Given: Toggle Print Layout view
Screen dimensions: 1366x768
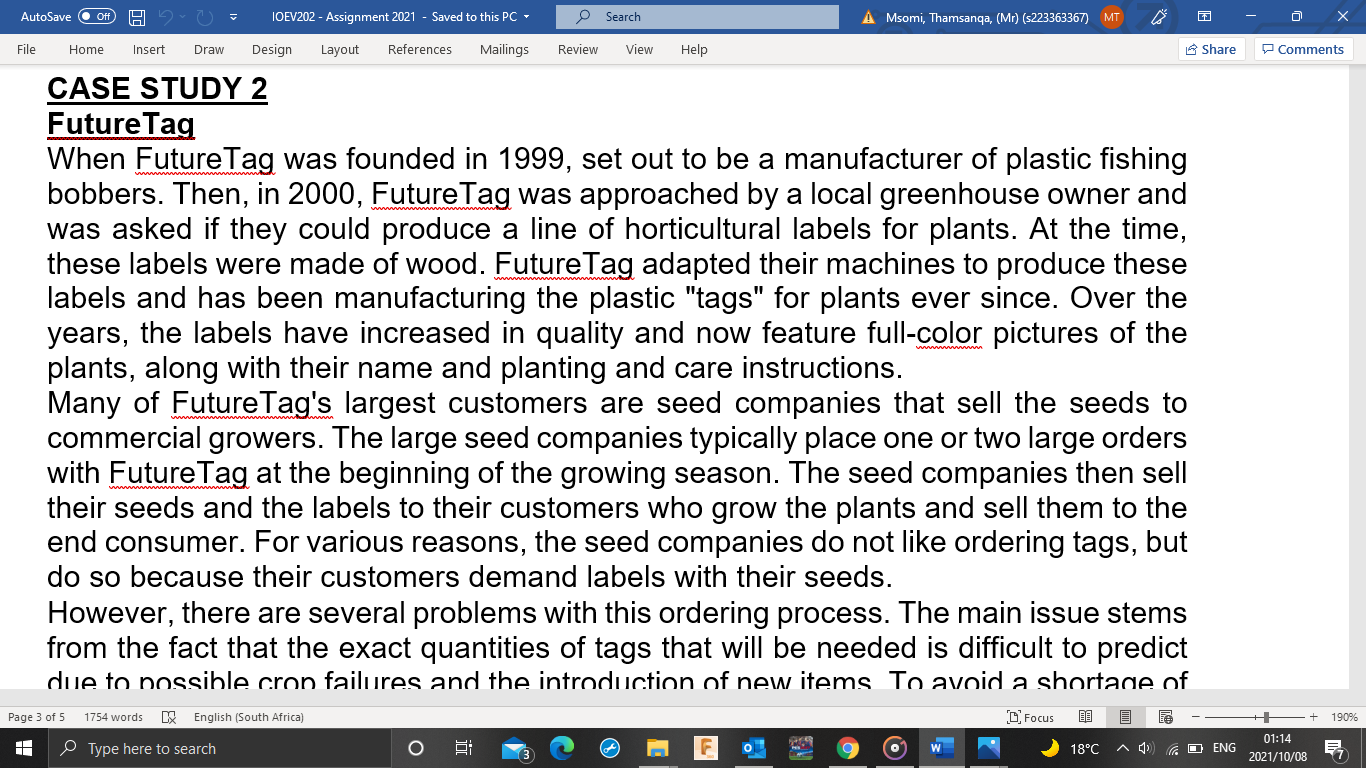Looking at the screenshot, I should coord(1125,717).
